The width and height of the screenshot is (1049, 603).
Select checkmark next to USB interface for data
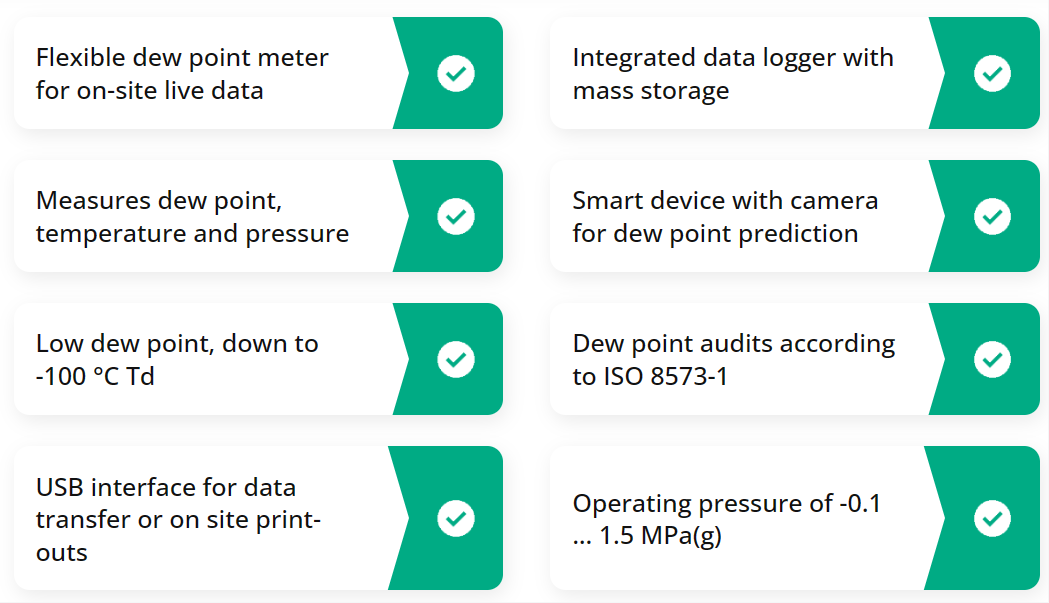(456, 518)
